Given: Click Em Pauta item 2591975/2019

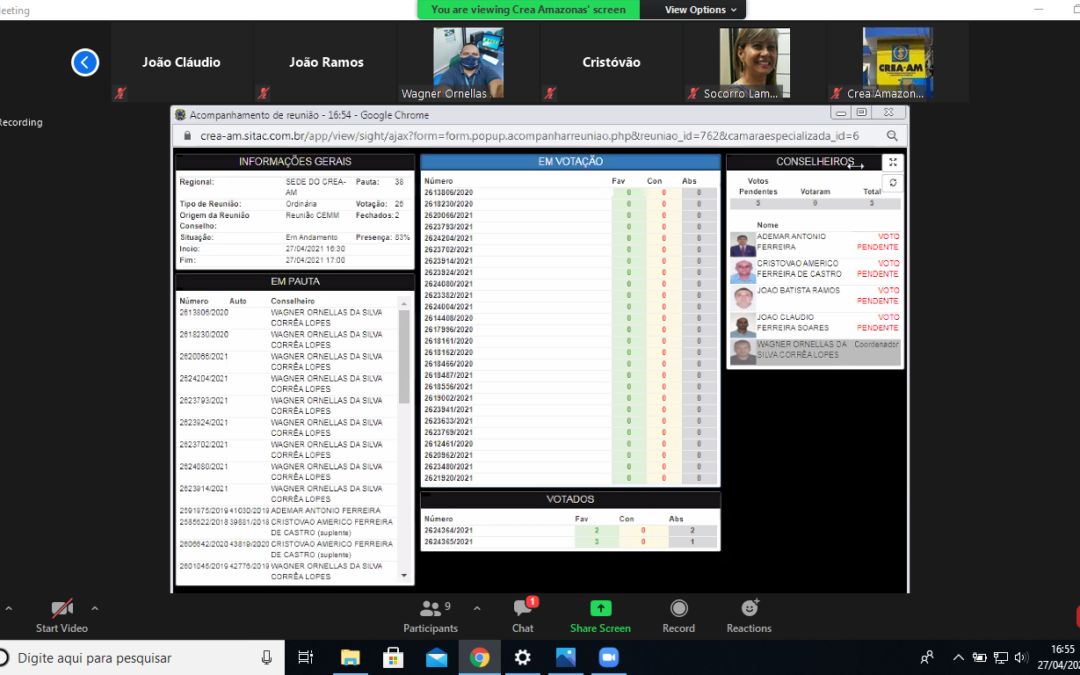Looking at the screenshot, I should click(290, 510).
